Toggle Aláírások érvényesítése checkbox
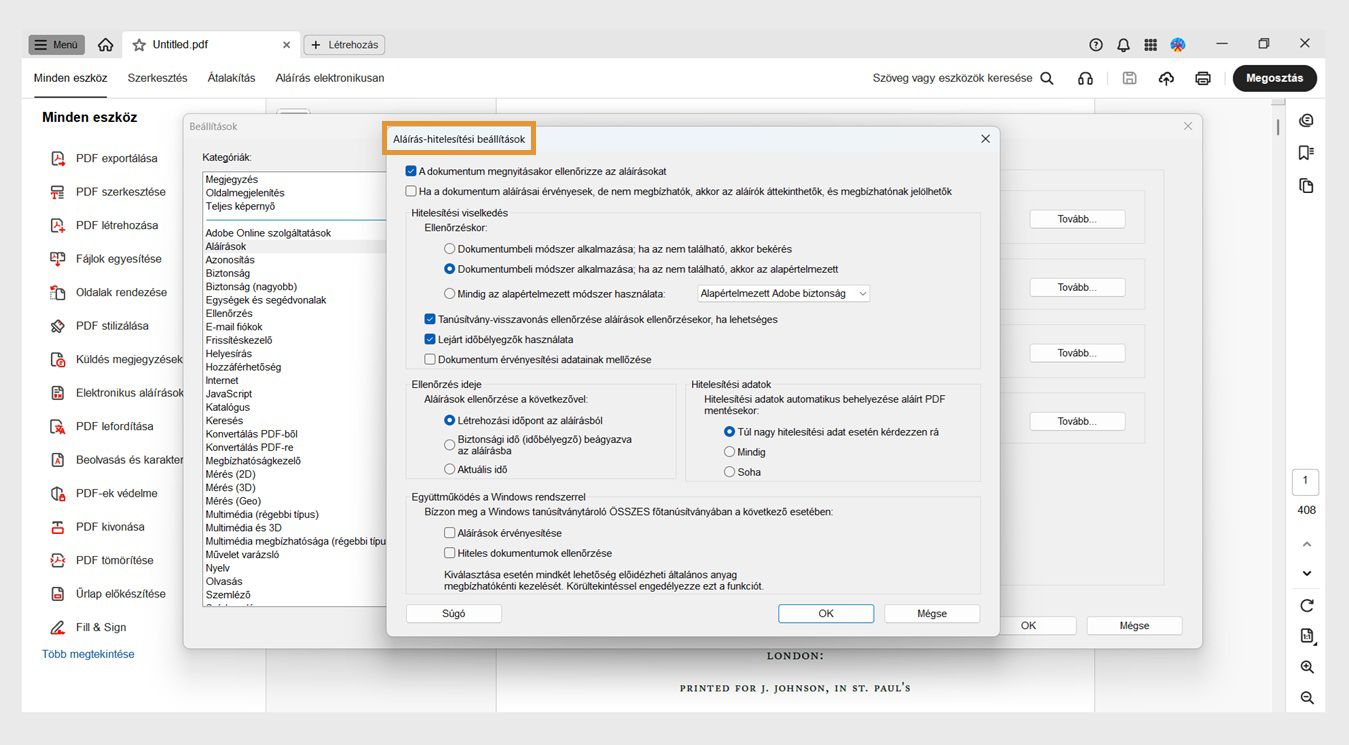Image resolution: width=1349 pixels, height=745 pixels. coord(450,533)
